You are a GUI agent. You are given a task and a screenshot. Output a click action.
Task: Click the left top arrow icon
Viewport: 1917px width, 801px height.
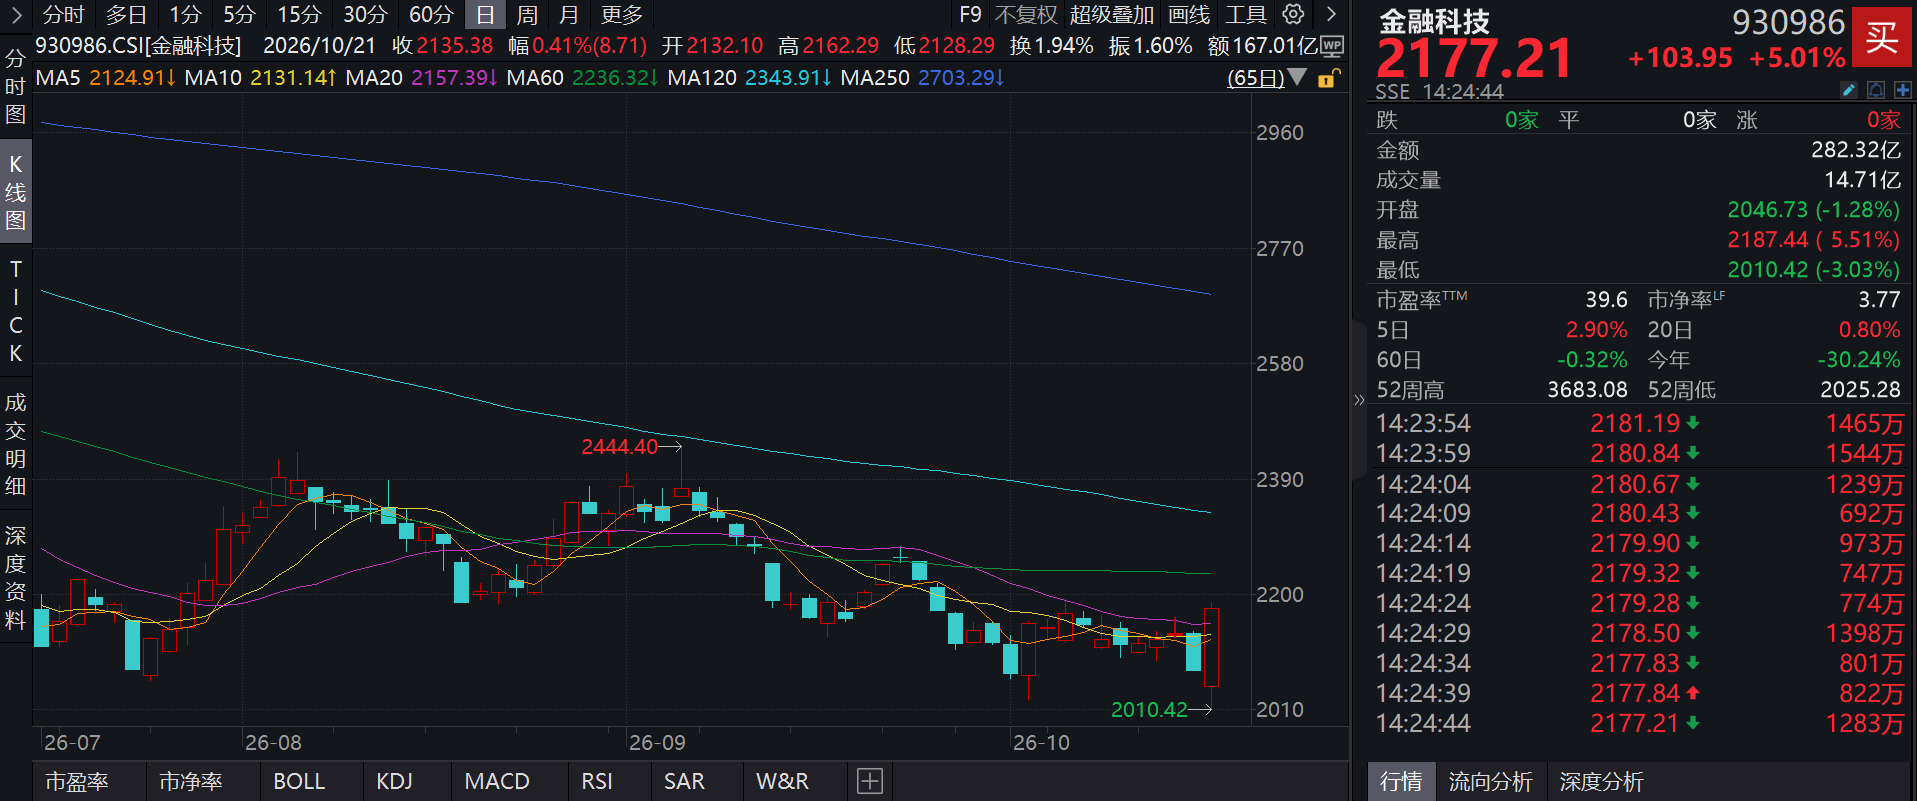click(x=16, y=14)
